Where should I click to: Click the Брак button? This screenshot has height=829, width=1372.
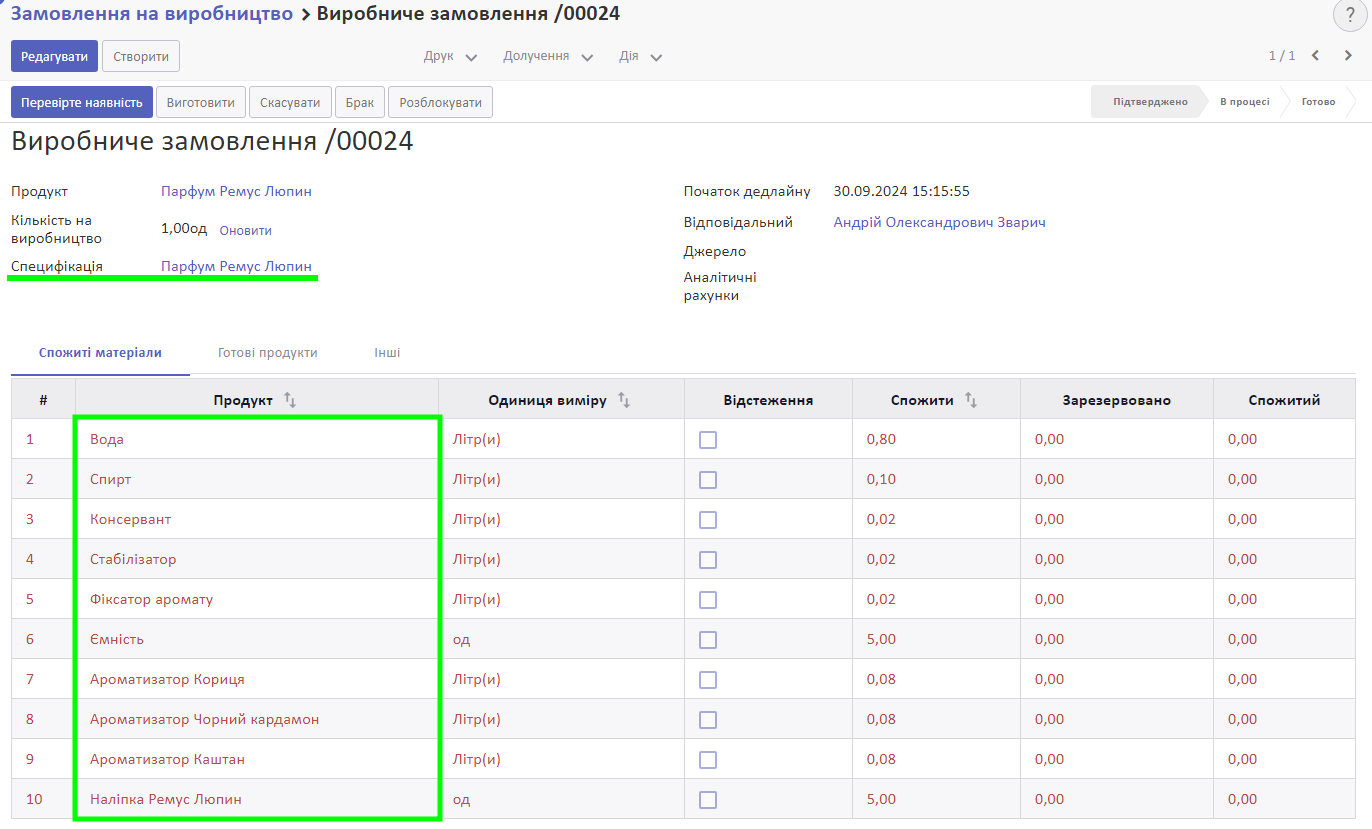(x=360, y=102)
